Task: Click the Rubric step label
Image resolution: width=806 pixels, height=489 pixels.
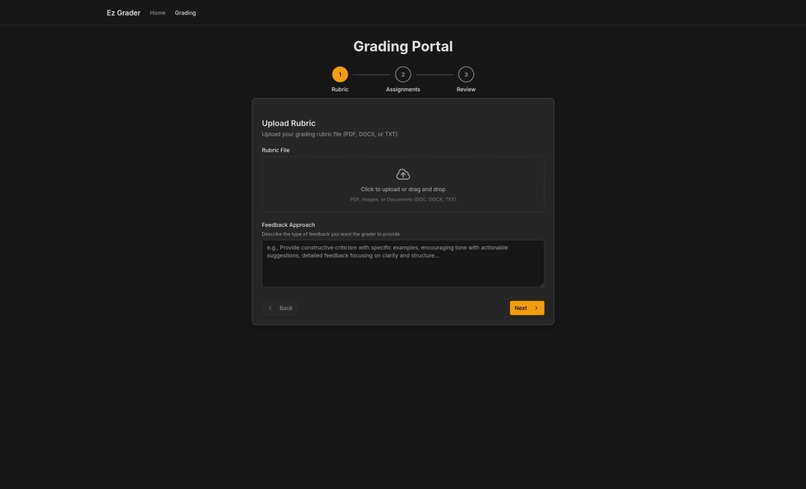Action: tap(340, 89)
